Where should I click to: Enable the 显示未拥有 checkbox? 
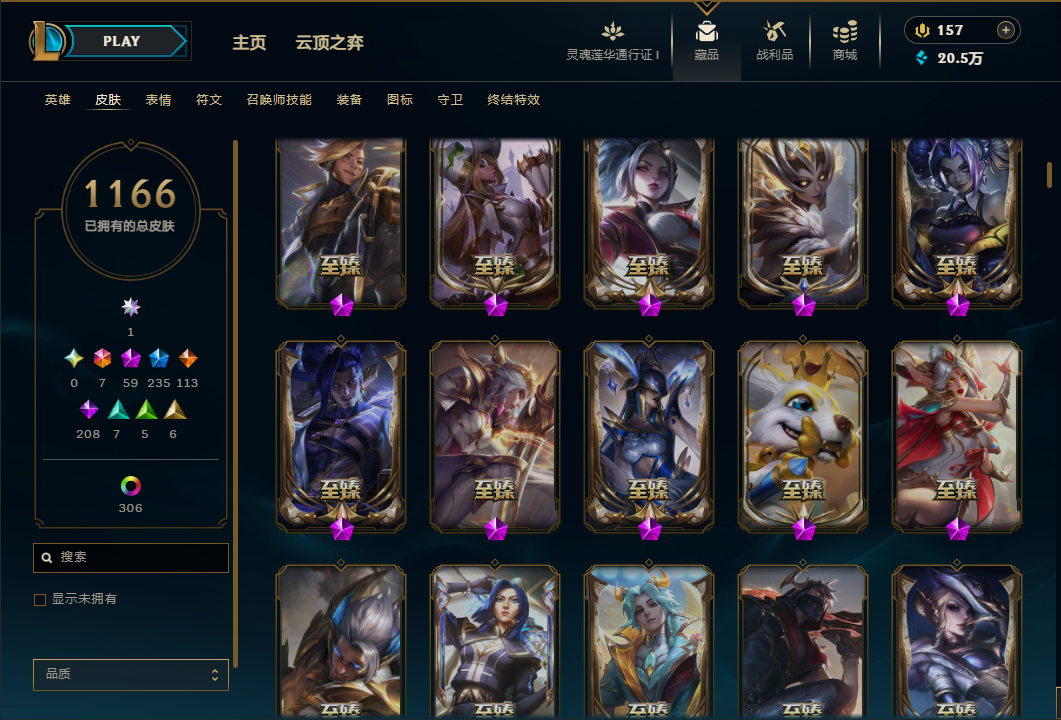coord(40,600)
